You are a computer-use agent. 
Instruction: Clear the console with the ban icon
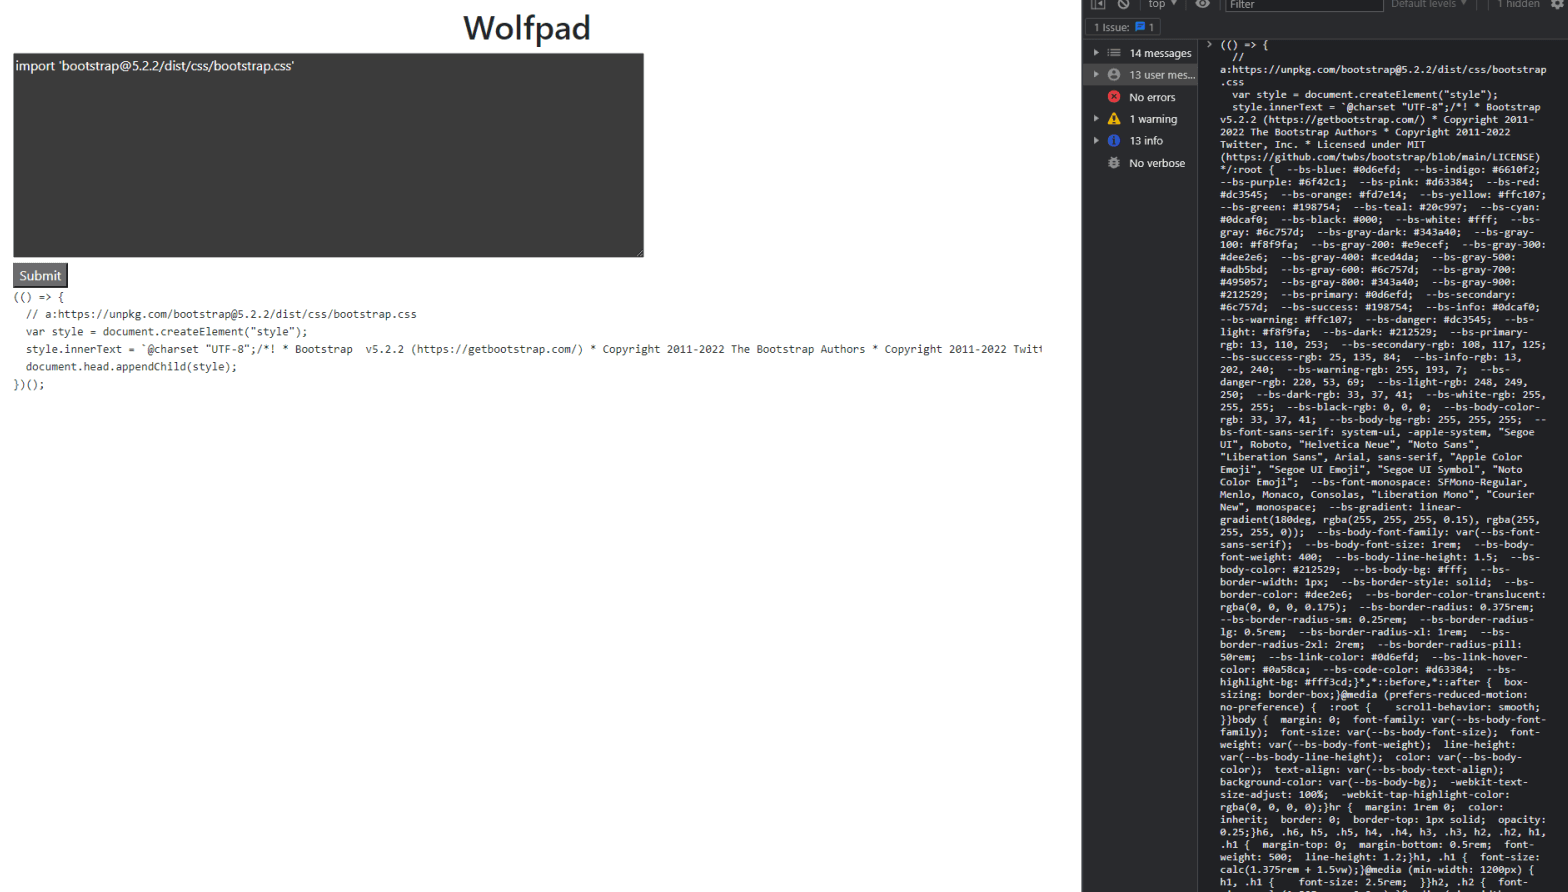1123,4
